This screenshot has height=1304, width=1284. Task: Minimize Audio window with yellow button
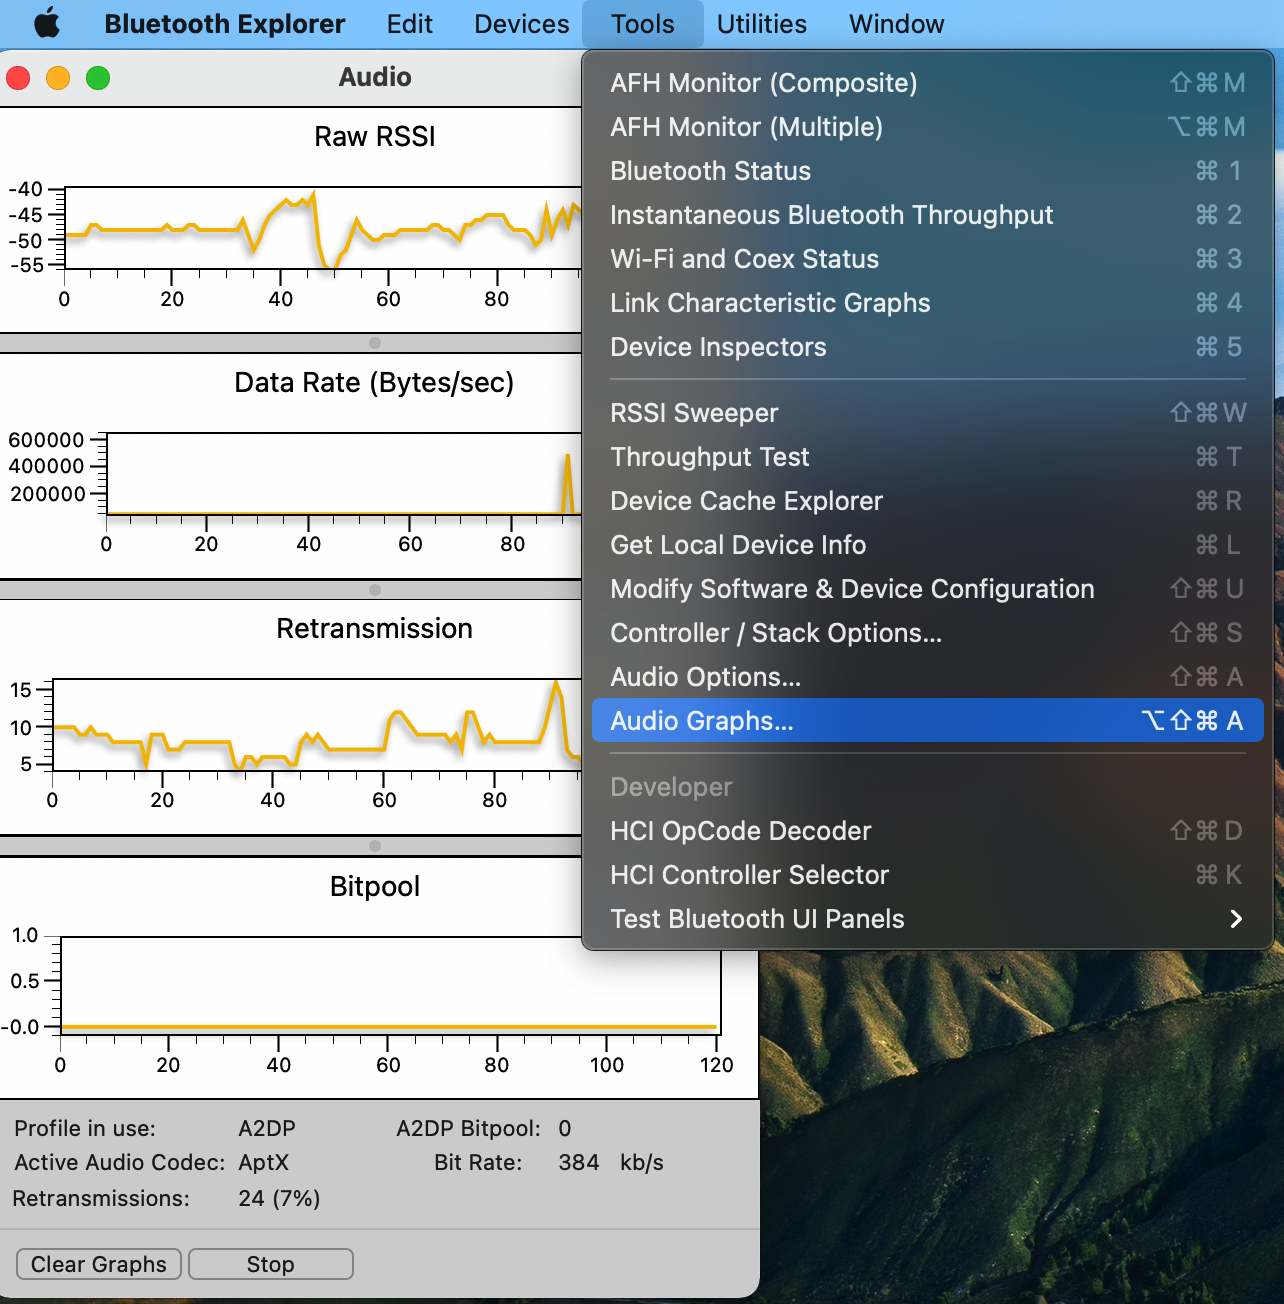(x=58, y=78)
